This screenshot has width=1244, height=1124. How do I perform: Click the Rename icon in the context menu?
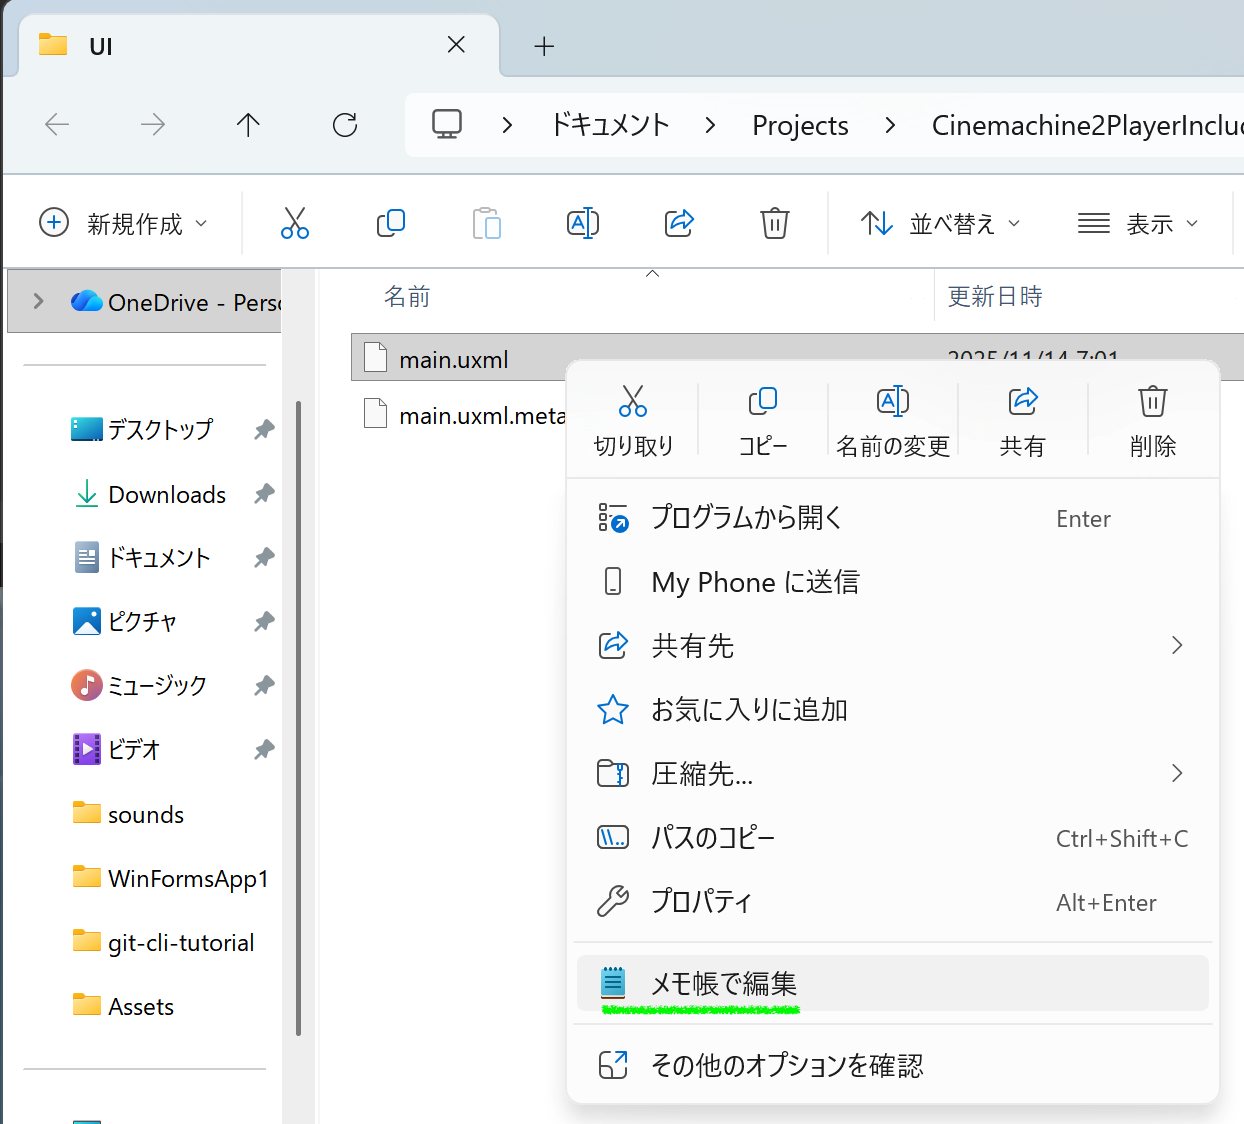pos(892,402)
